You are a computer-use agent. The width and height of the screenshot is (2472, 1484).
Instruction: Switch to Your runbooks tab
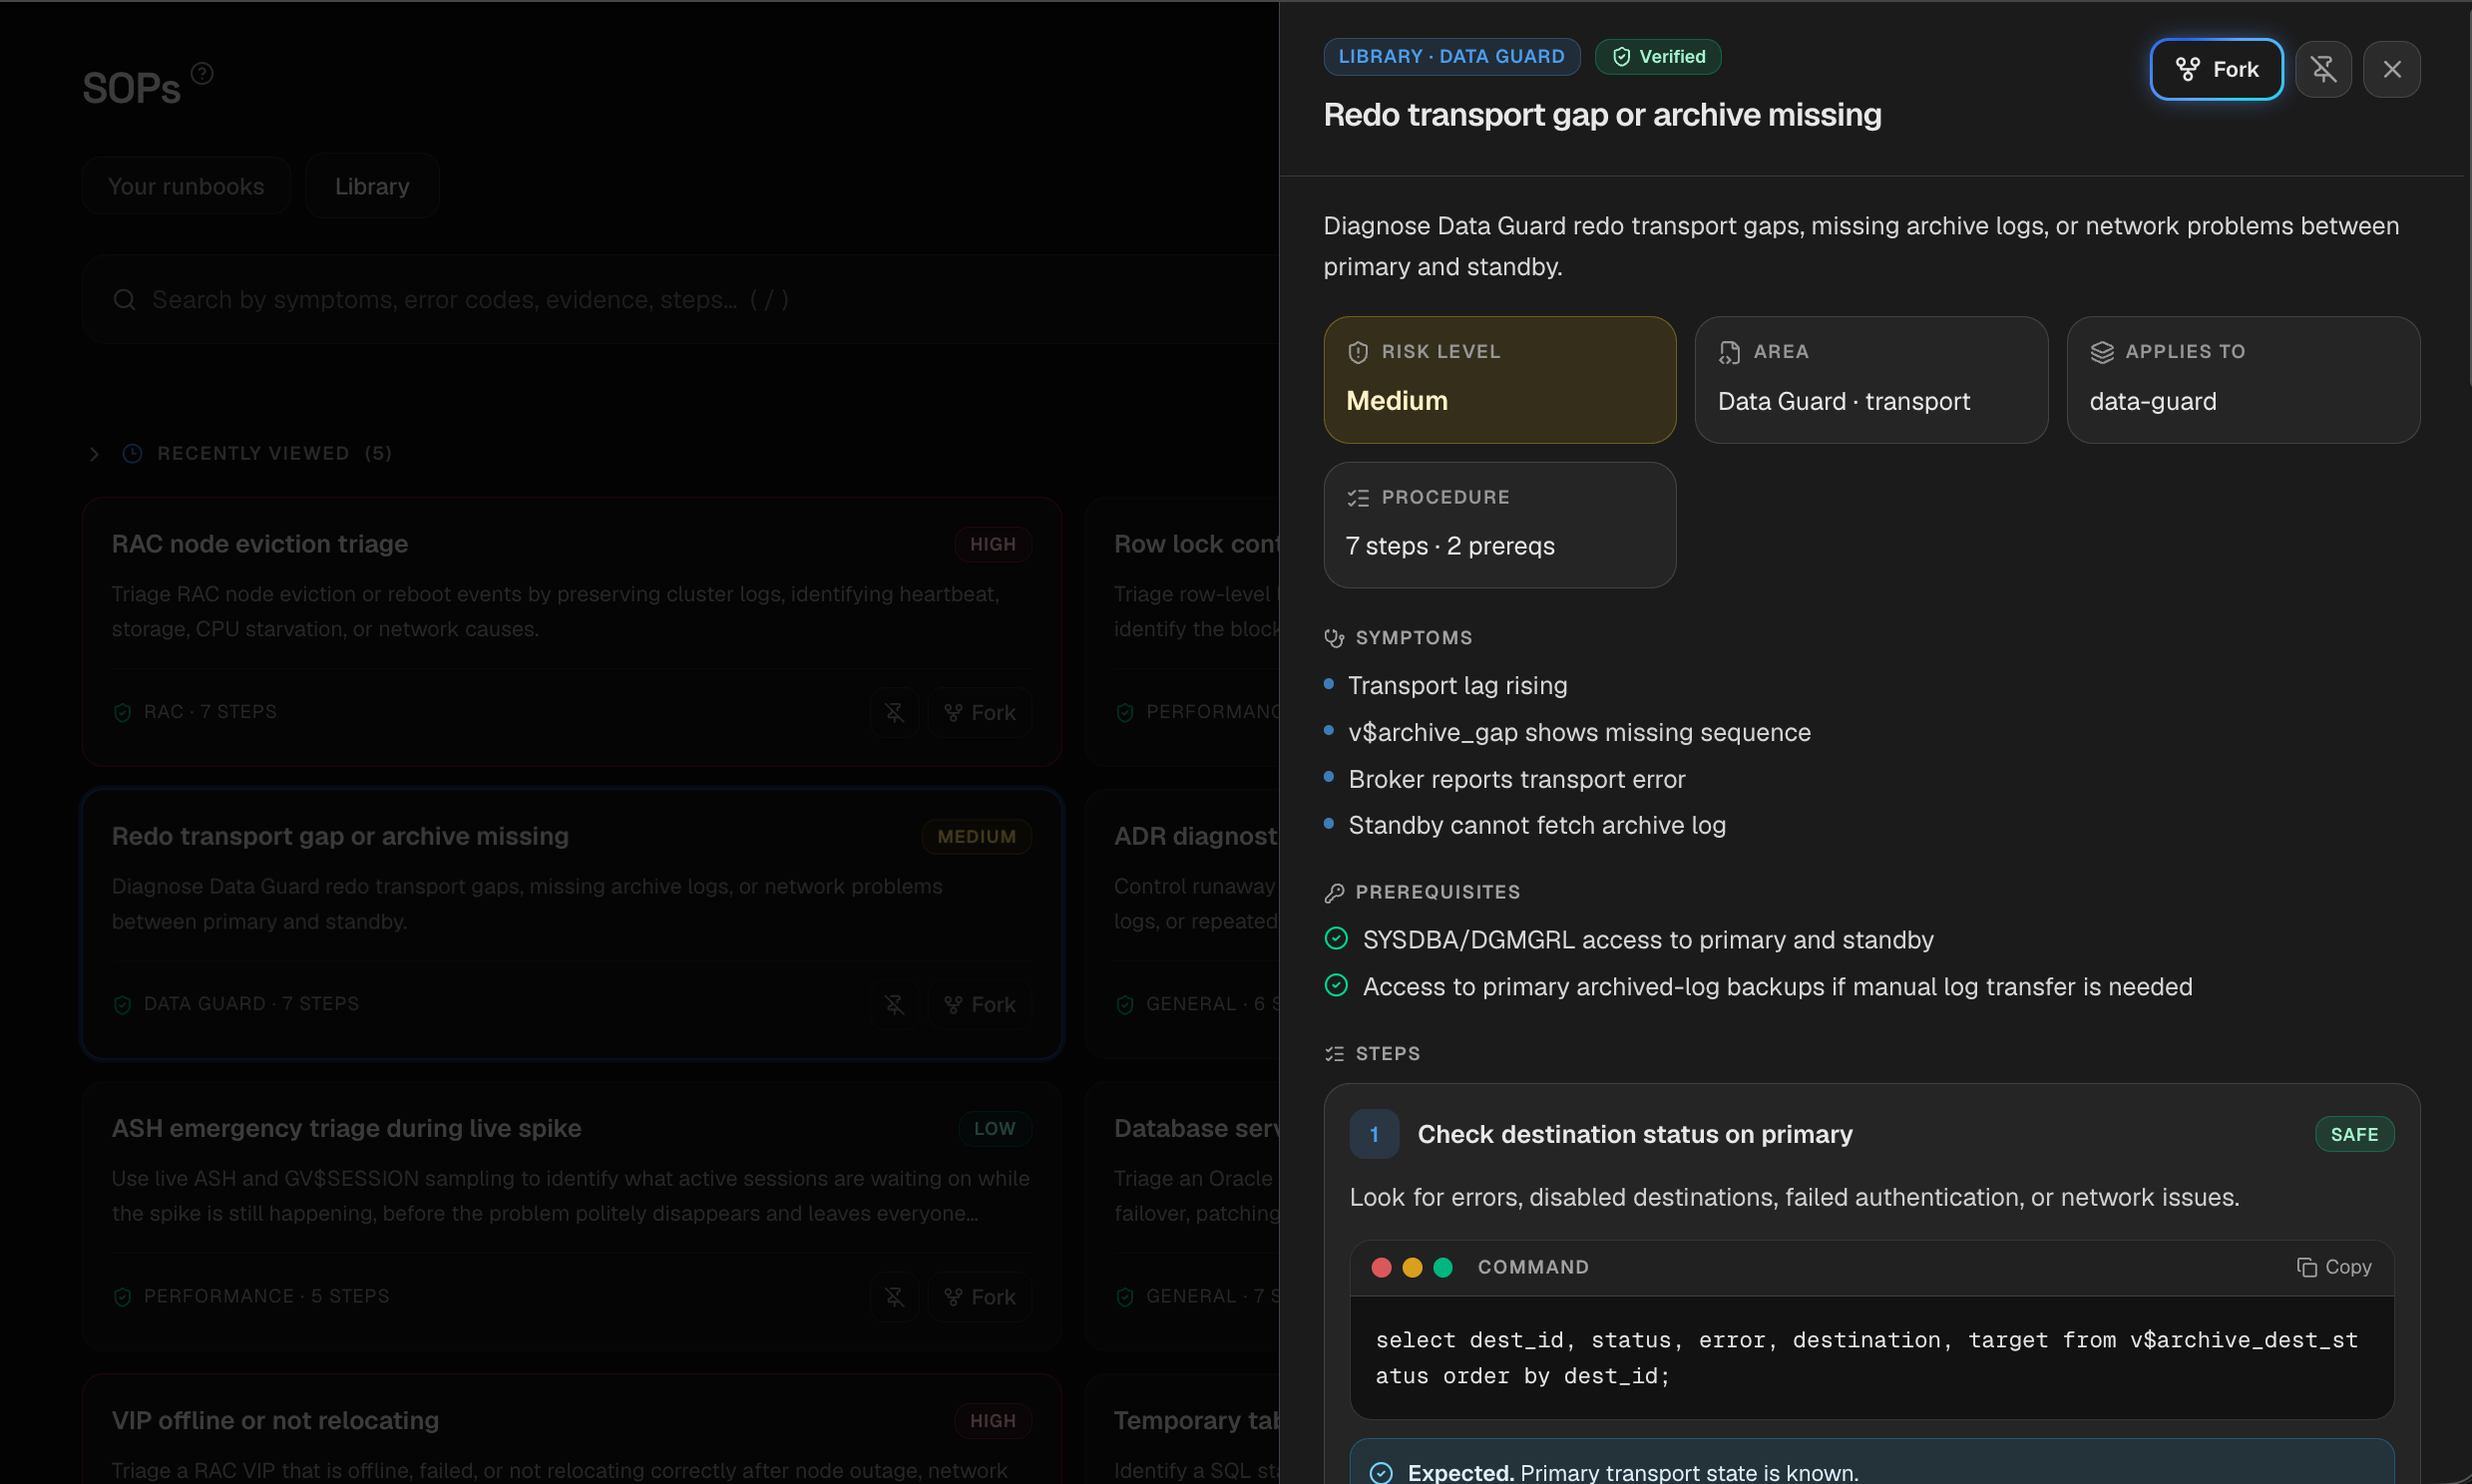[186, 186]
